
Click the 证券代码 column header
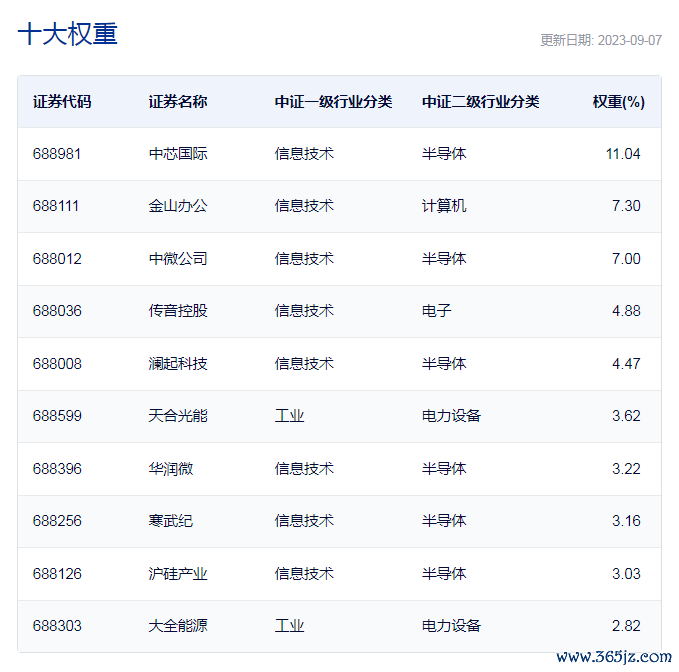point(62,102)
